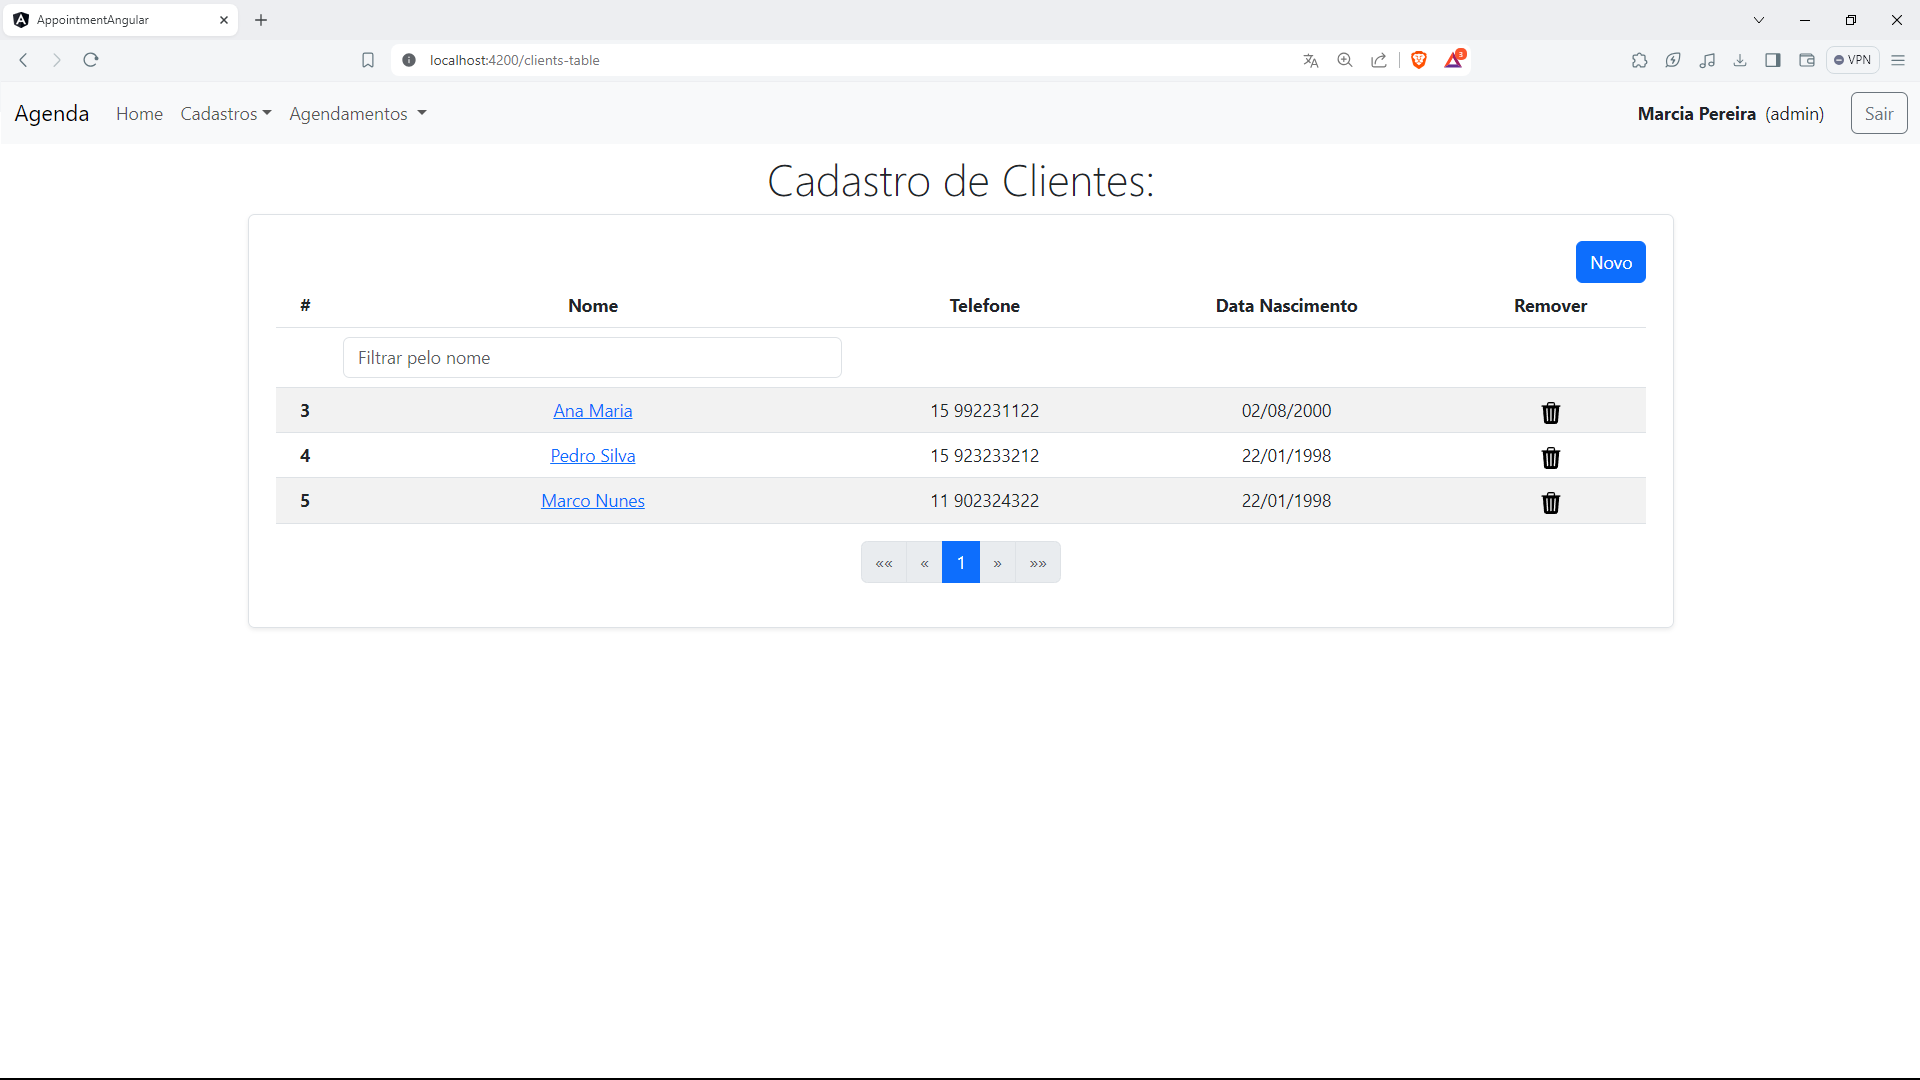Expand the Agendamentos dropdown menu
Screen dimensions: 1920x1080
356,113
